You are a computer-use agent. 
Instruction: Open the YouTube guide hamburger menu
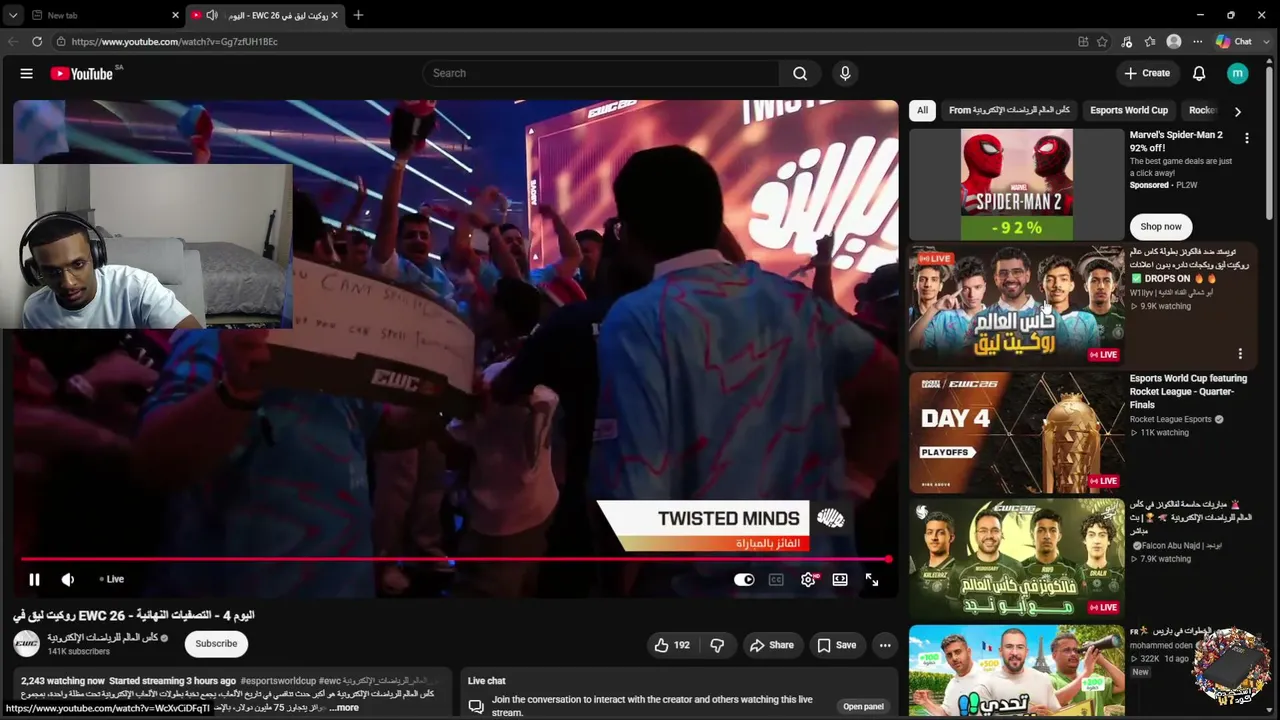click(27, 73)
